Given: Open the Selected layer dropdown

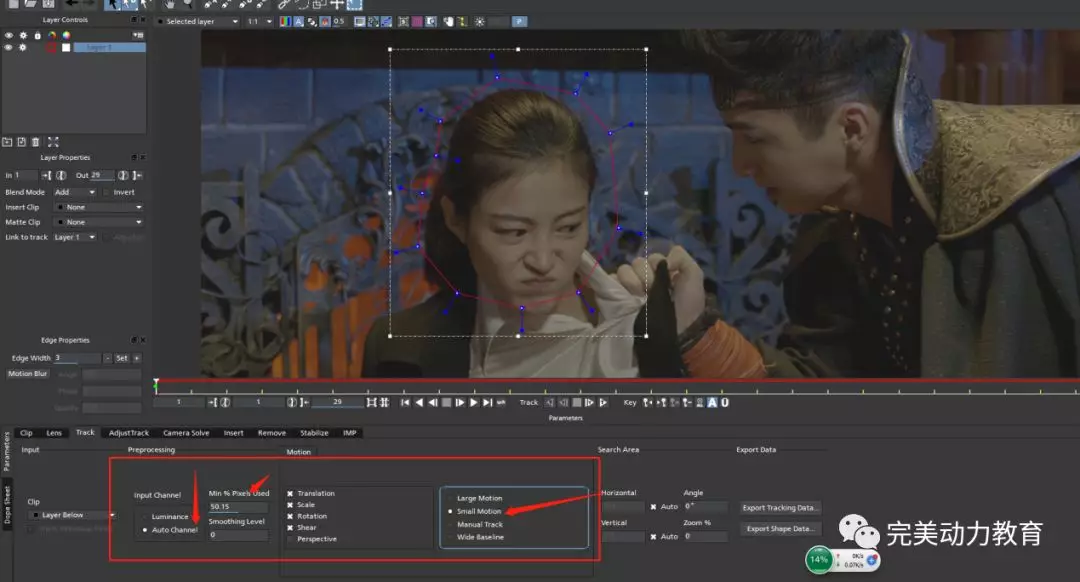Looking at the screenshot, I should (x=197, y=21).
